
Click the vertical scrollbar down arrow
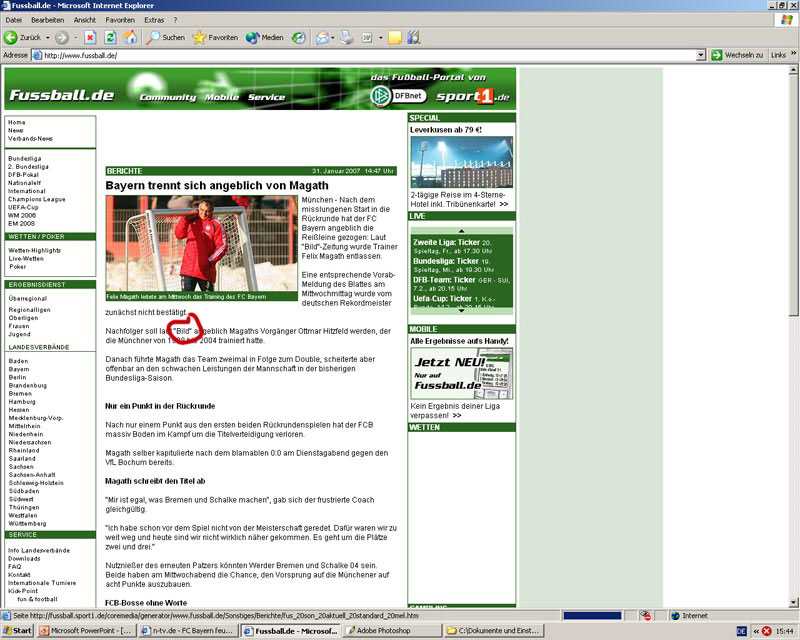click(793, 603)
